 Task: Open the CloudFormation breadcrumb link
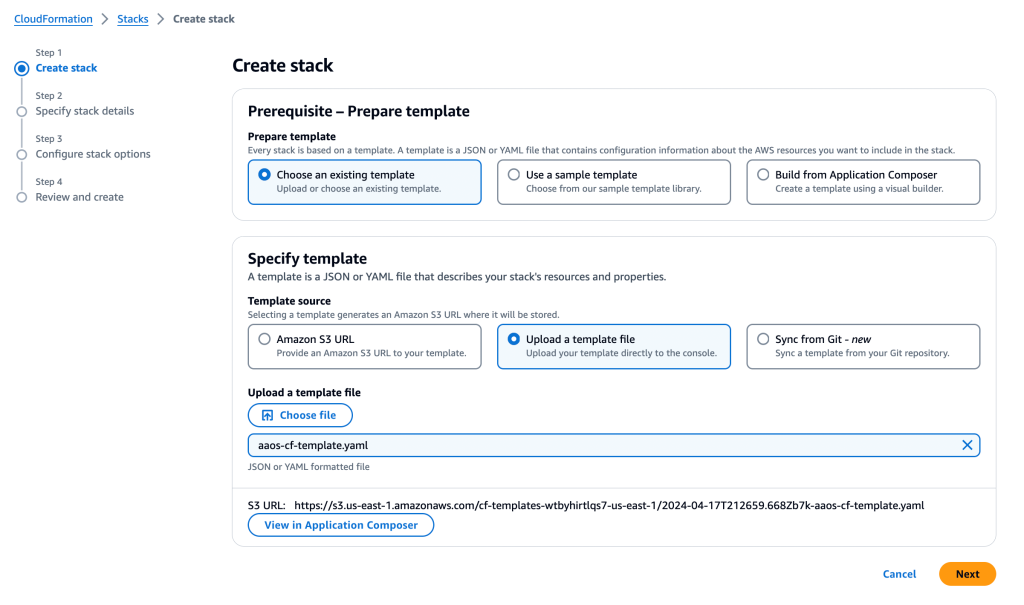pos(53,18)
